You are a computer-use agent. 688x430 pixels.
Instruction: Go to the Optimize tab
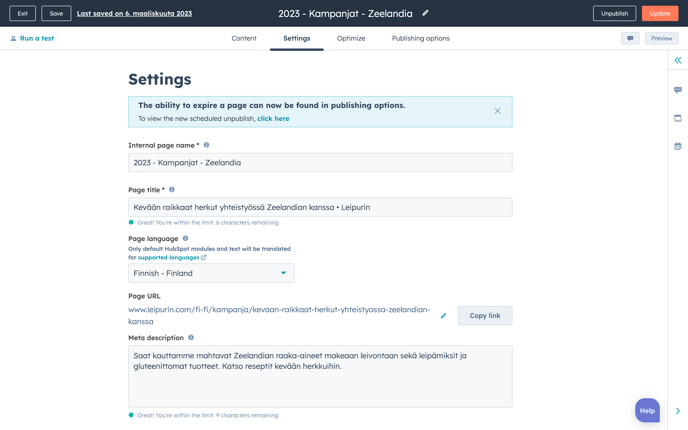351,38
